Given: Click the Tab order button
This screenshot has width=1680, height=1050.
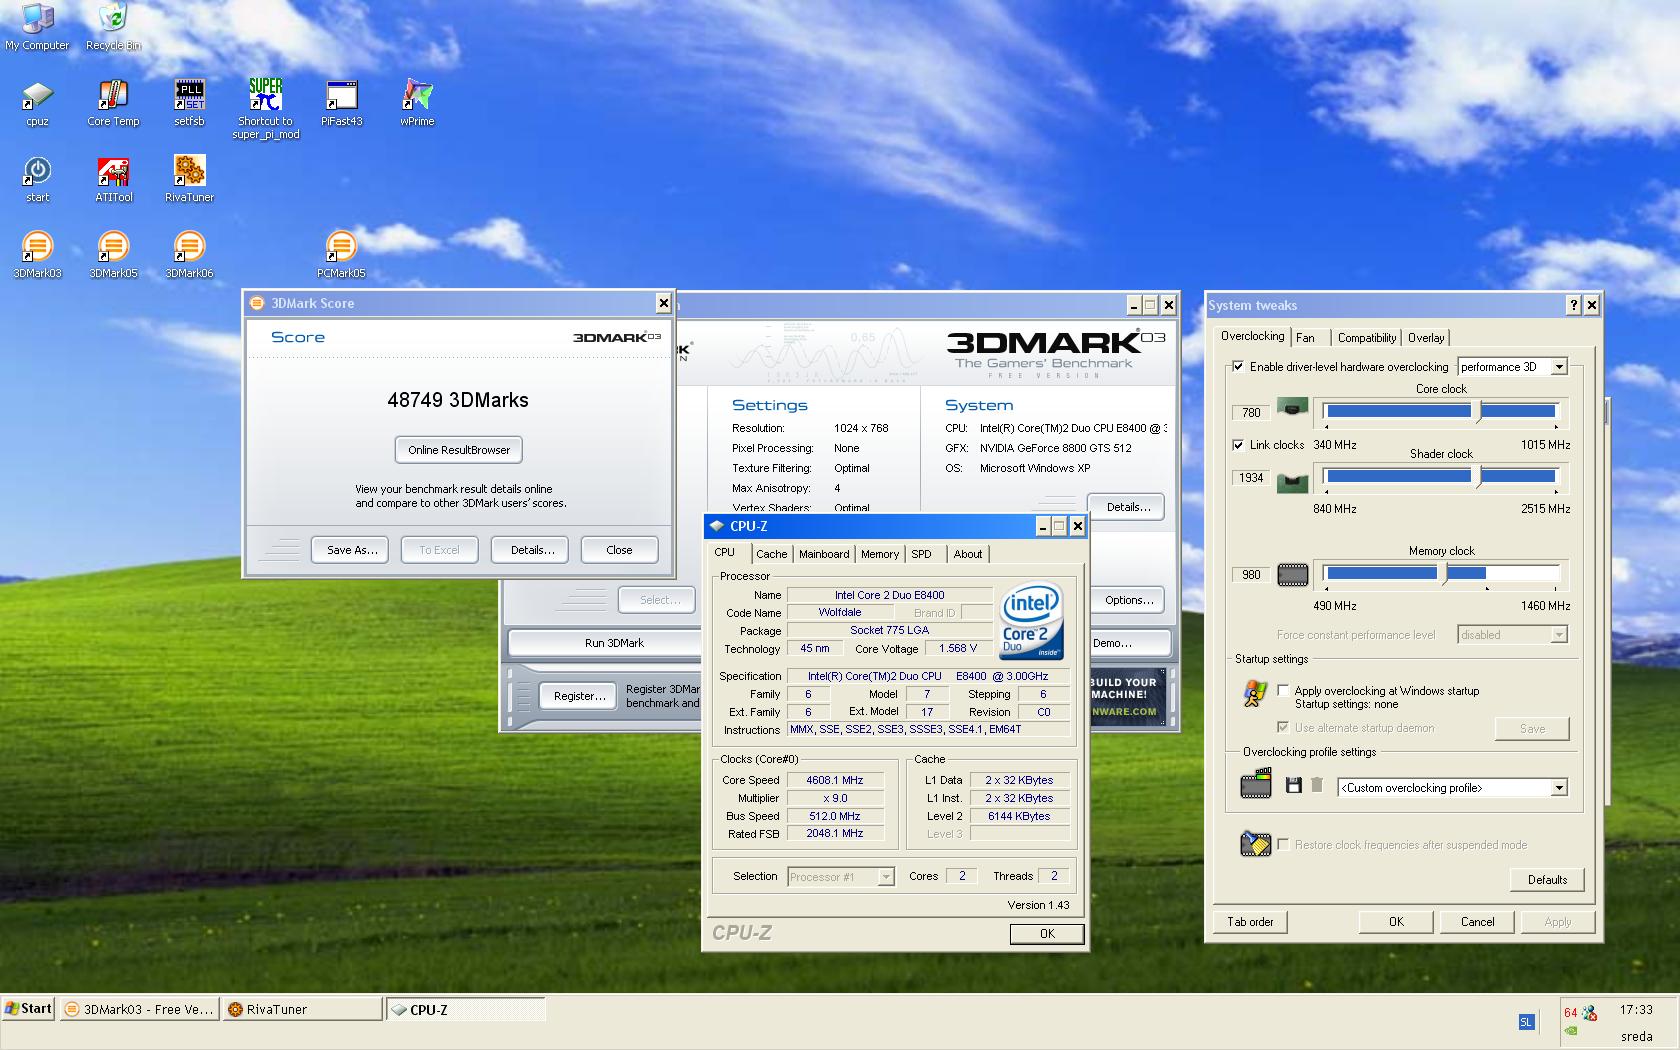Looking at the screenshot, I should point(1250,922).
